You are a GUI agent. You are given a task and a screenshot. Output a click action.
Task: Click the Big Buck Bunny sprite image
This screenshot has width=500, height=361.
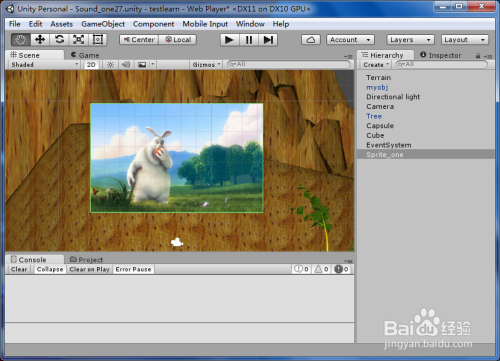tap(177, 158)
